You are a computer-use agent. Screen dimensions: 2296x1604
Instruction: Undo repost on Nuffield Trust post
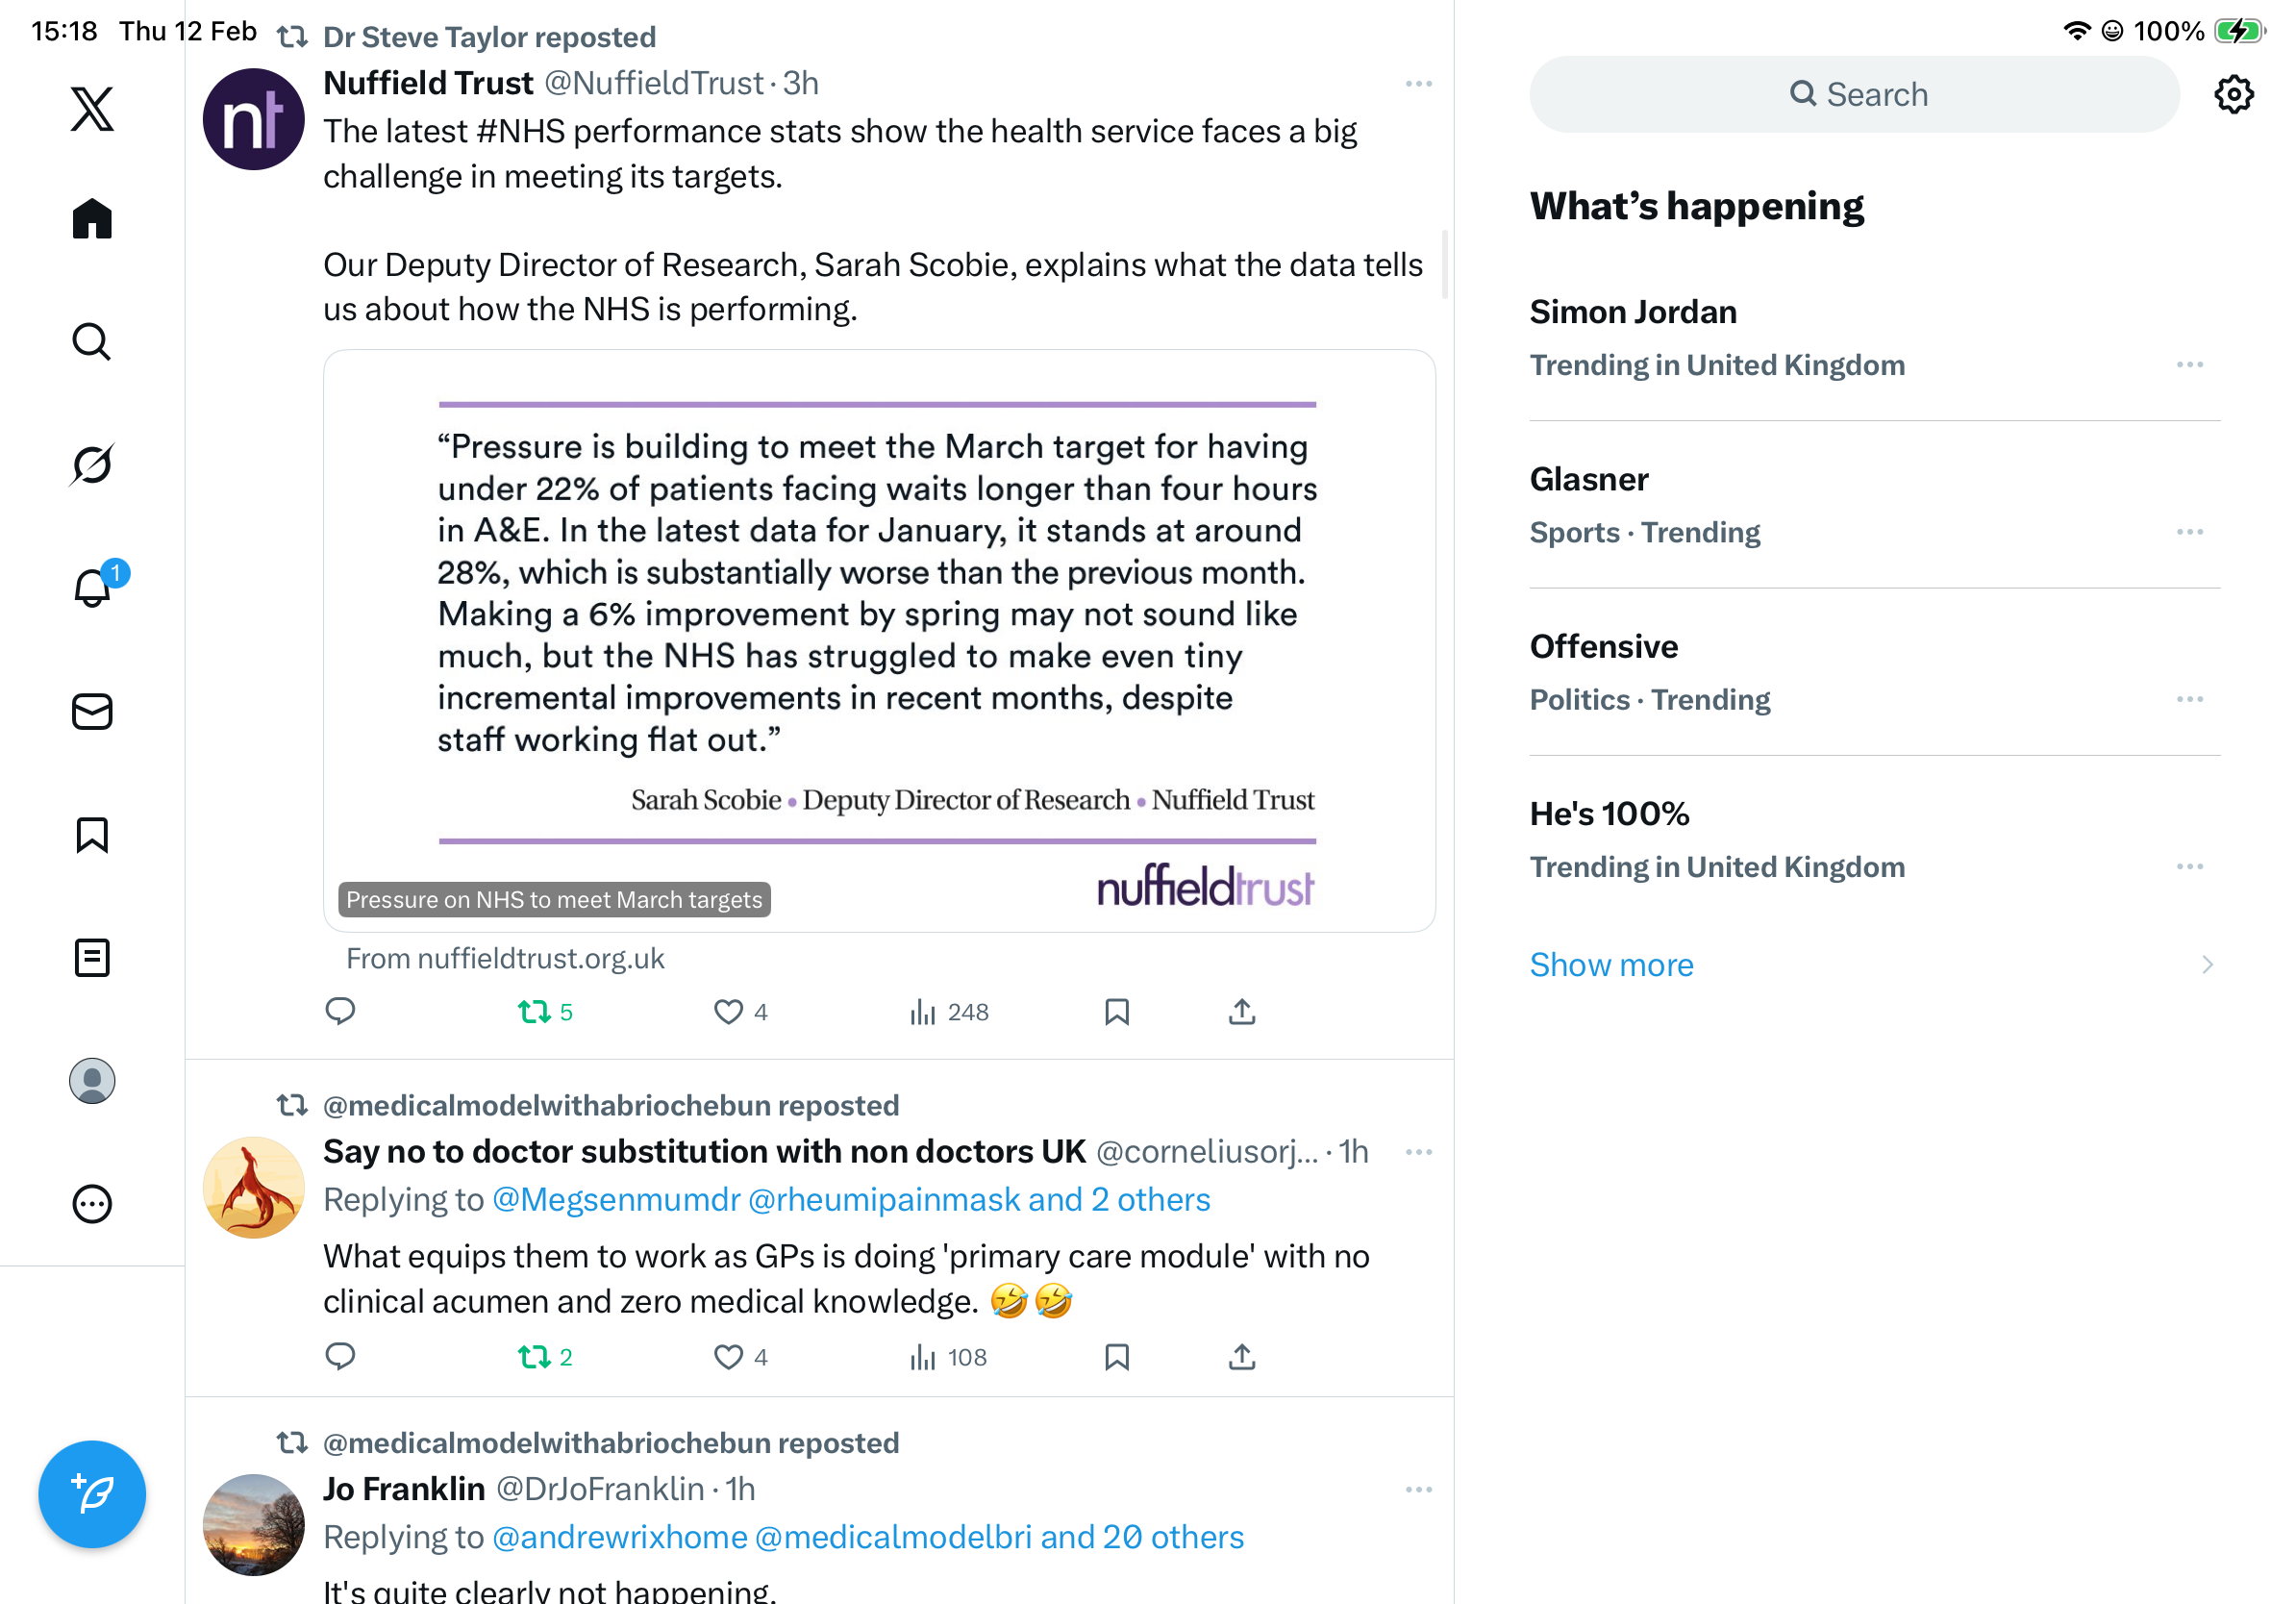(x=535, y=1012)
